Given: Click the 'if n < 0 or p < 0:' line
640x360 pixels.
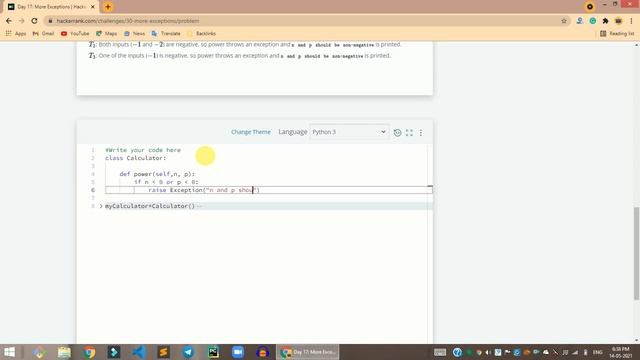Looking at the screenshot, I should (166, 182).
